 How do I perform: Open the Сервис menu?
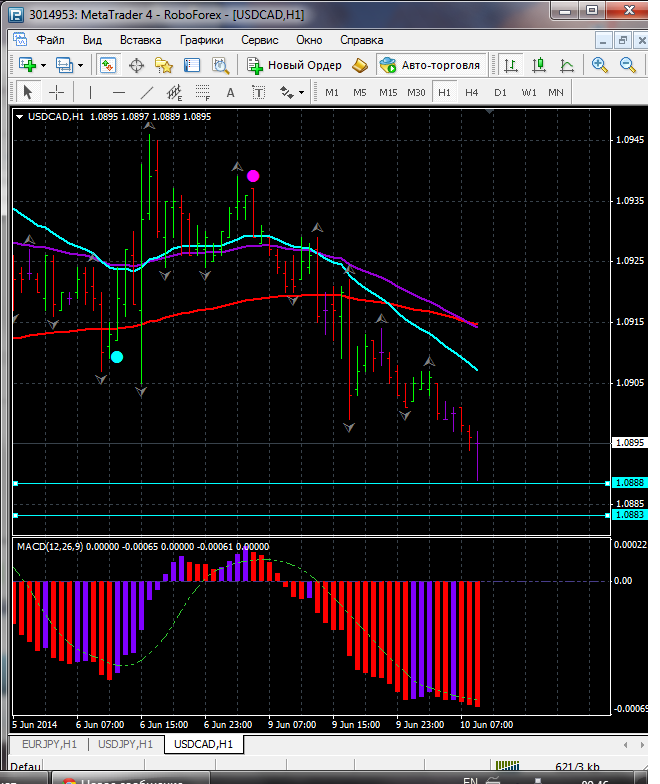pyautogui.click(x=260, y=40)
